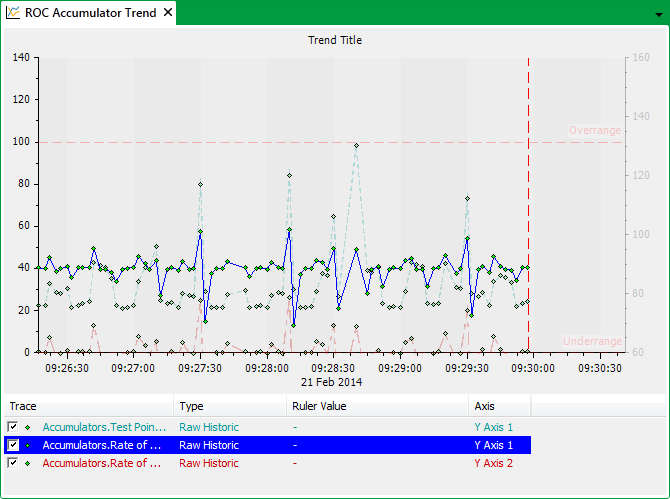
Task: Click Y Axis 2 in the red trace row
Action: point(494,463)
